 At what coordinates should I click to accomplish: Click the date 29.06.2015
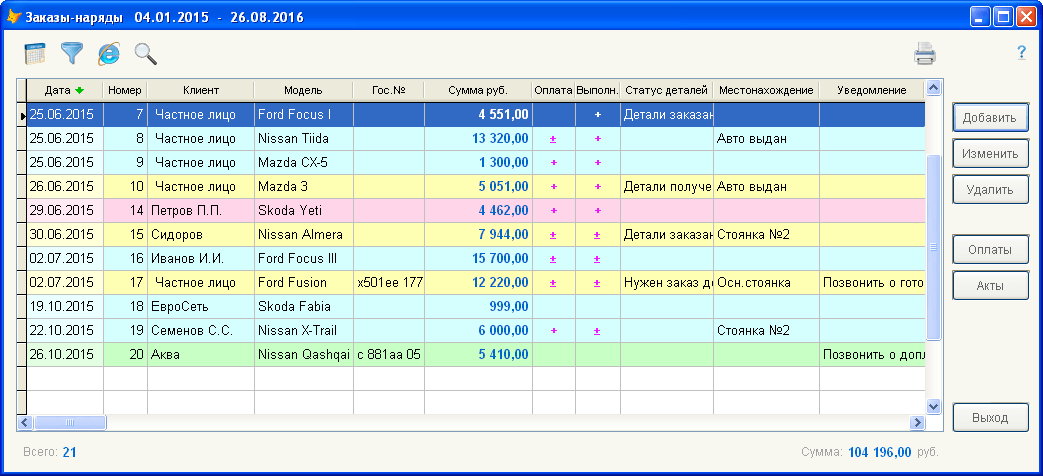pyautogui.click(x=65, y=211)
